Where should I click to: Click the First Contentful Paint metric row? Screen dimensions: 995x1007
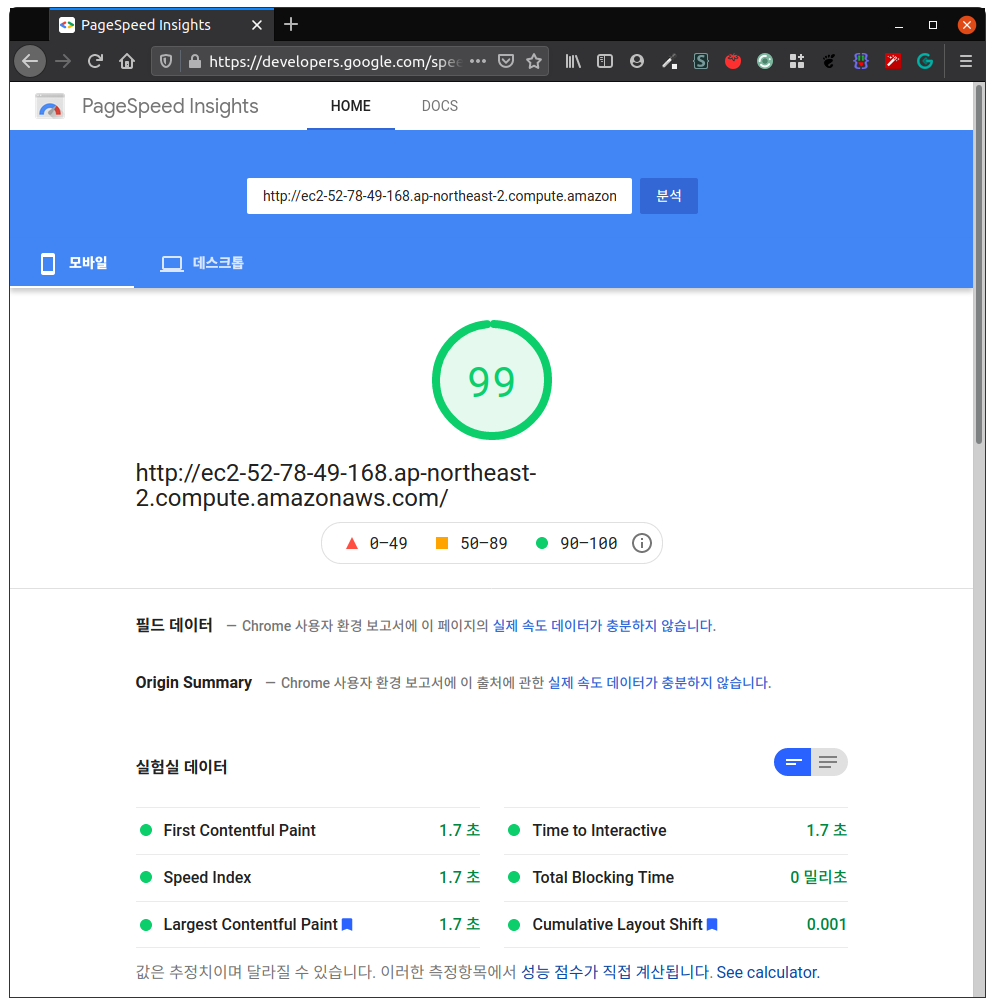point(308,830)
